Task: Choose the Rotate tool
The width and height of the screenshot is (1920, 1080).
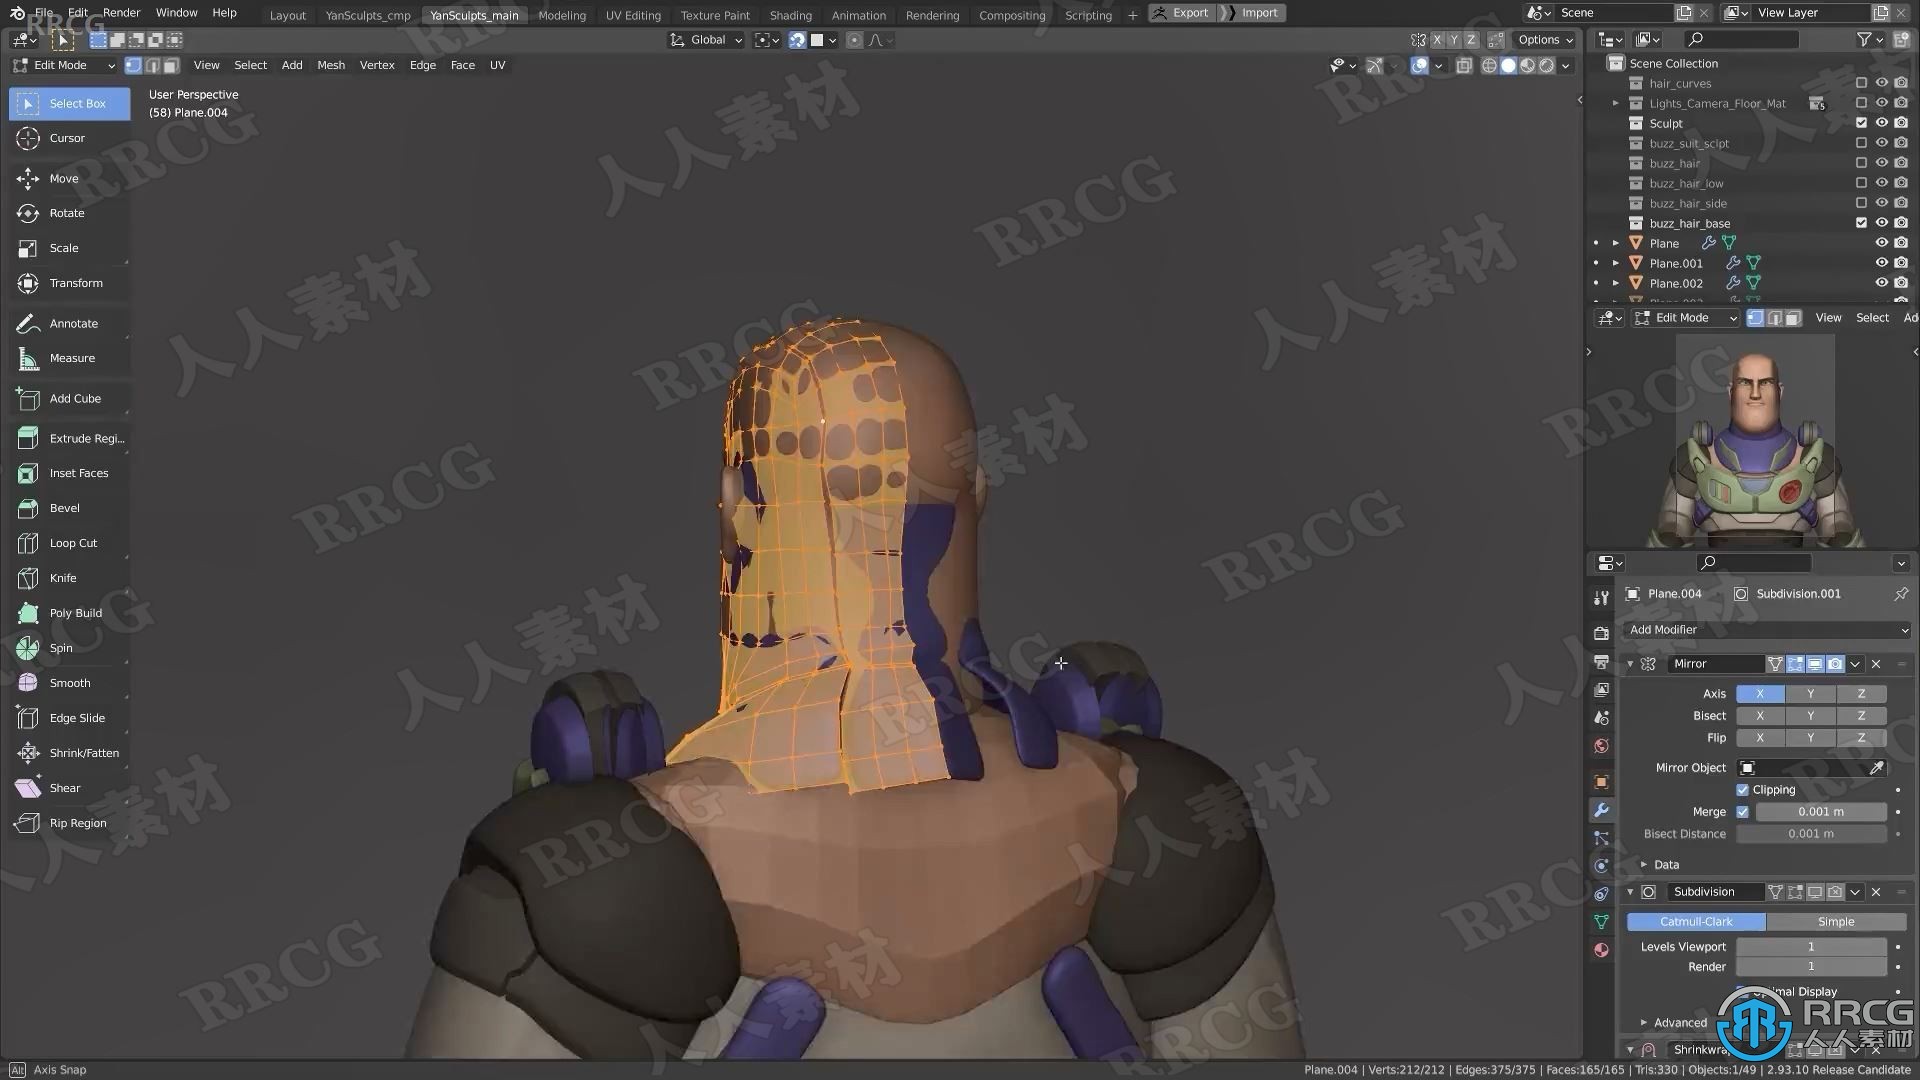Action: pyautogui.click(x=69, y=213)
